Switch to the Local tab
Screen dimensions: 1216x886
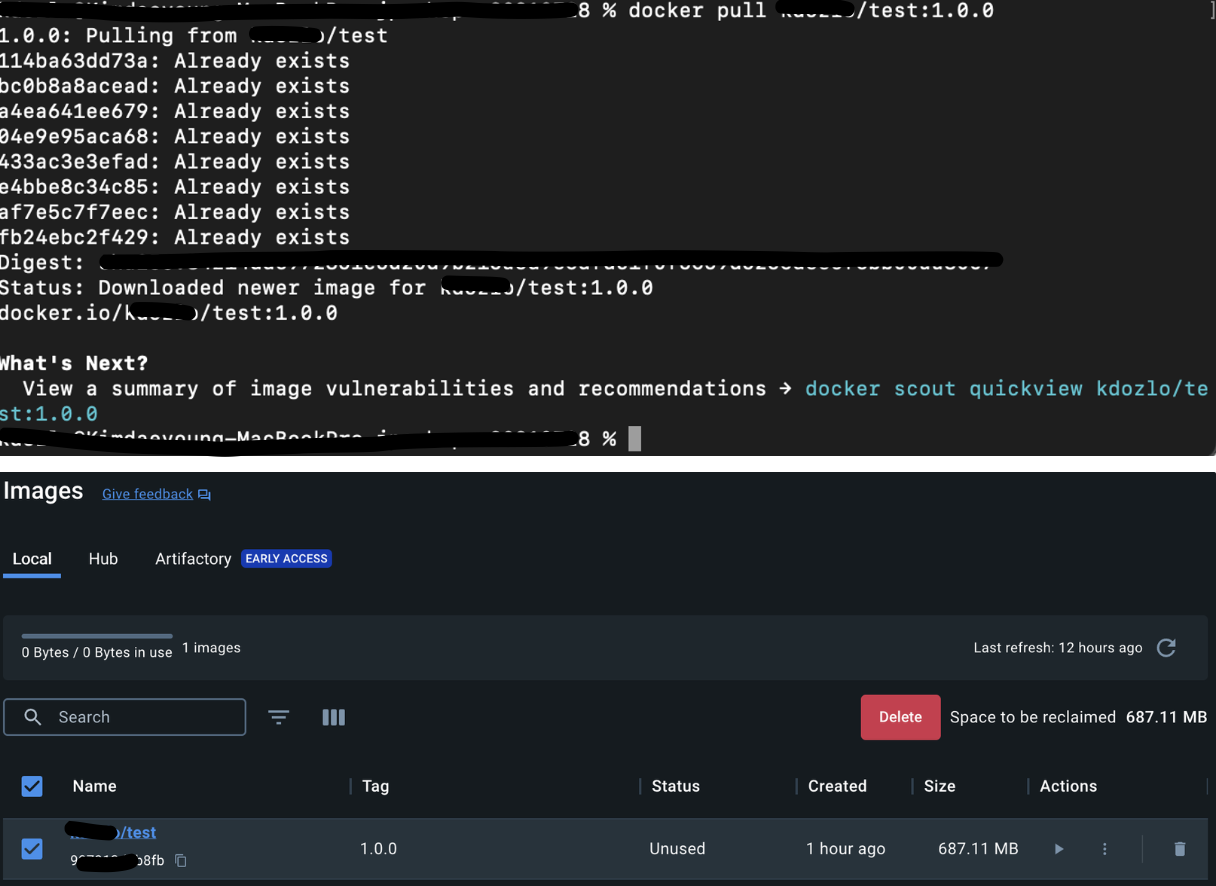coord(32,559)
